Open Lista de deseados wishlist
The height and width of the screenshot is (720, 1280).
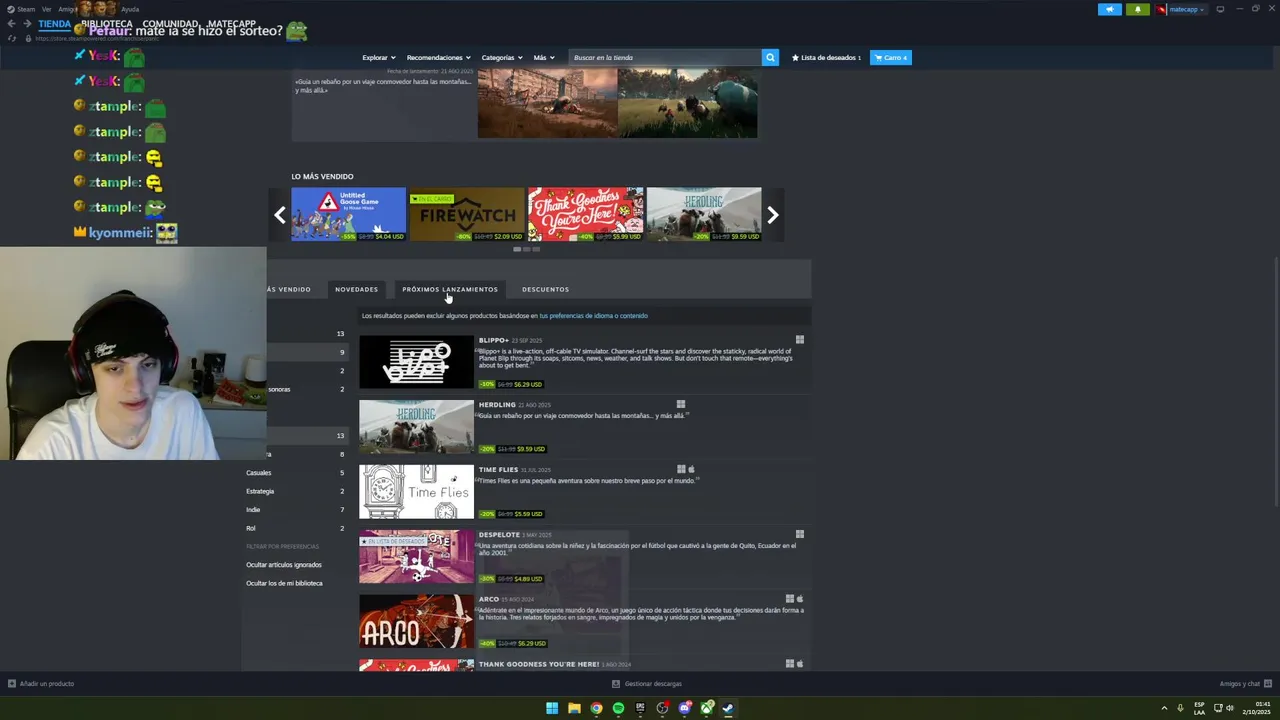tap(826, 58)
